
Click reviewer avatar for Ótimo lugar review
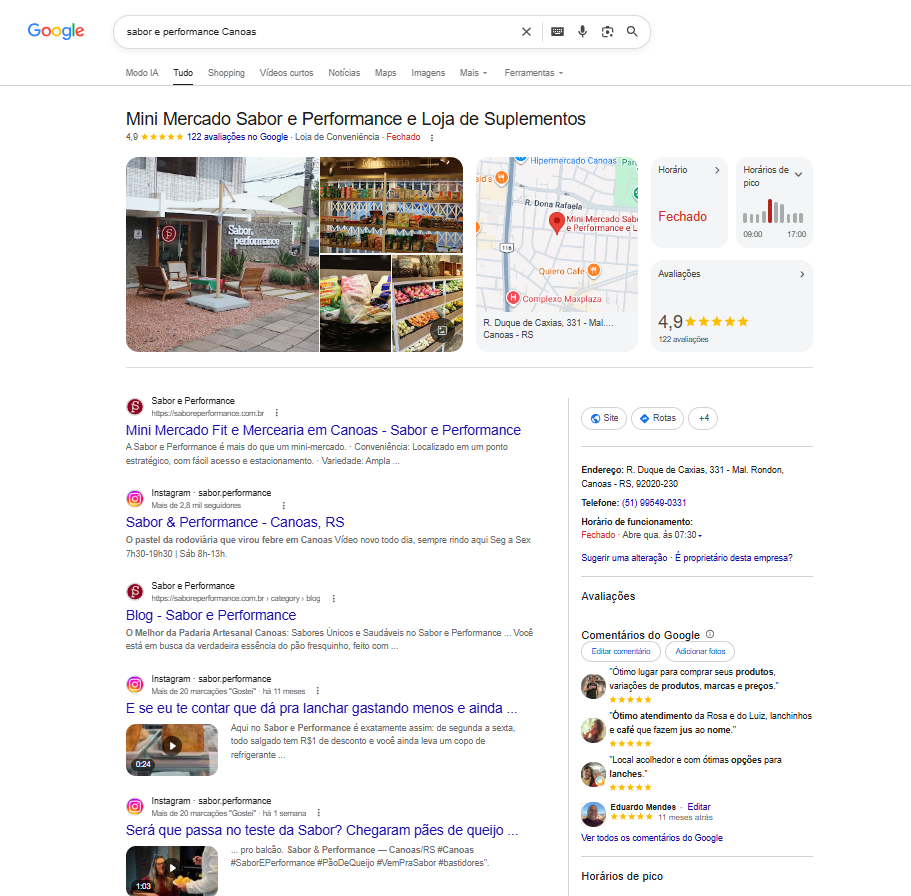(x=593, y=686)
